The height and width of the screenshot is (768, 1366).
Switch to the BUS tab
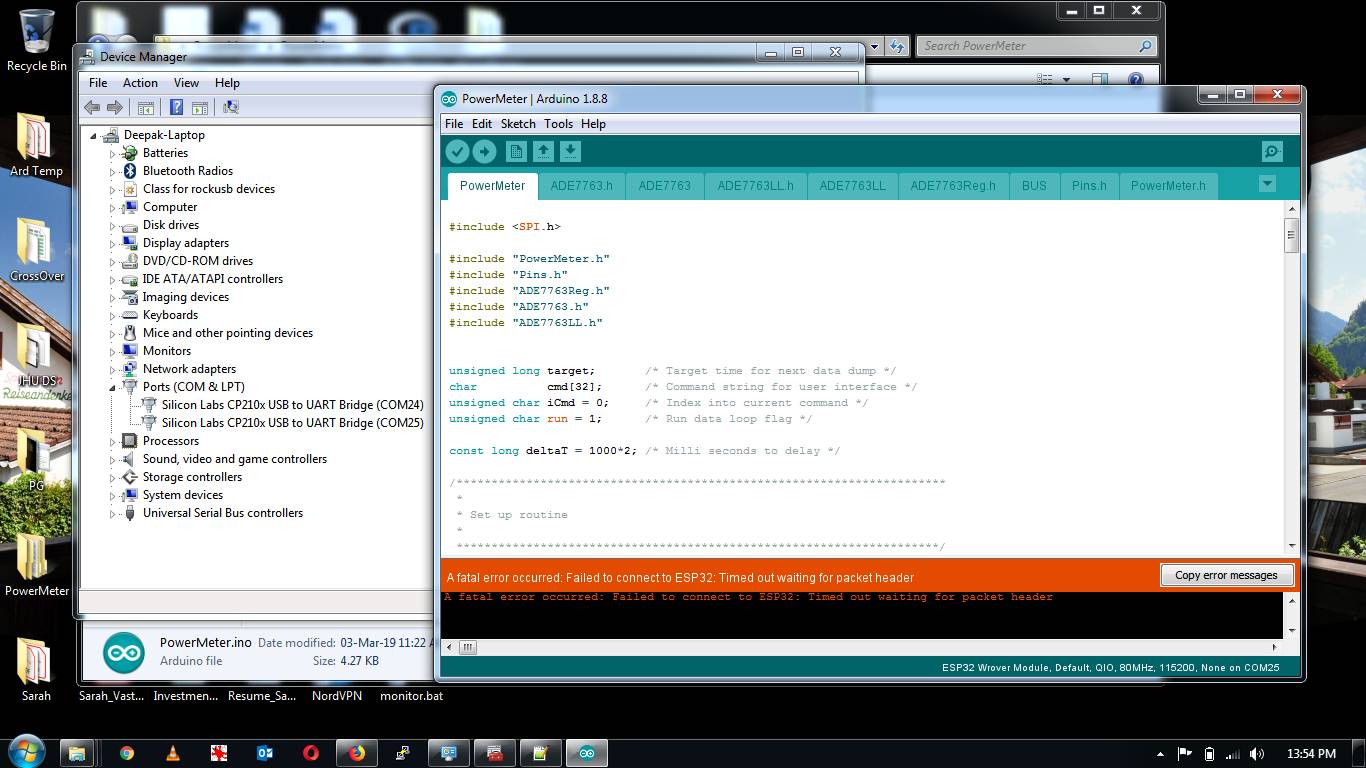coord(1034,185)
